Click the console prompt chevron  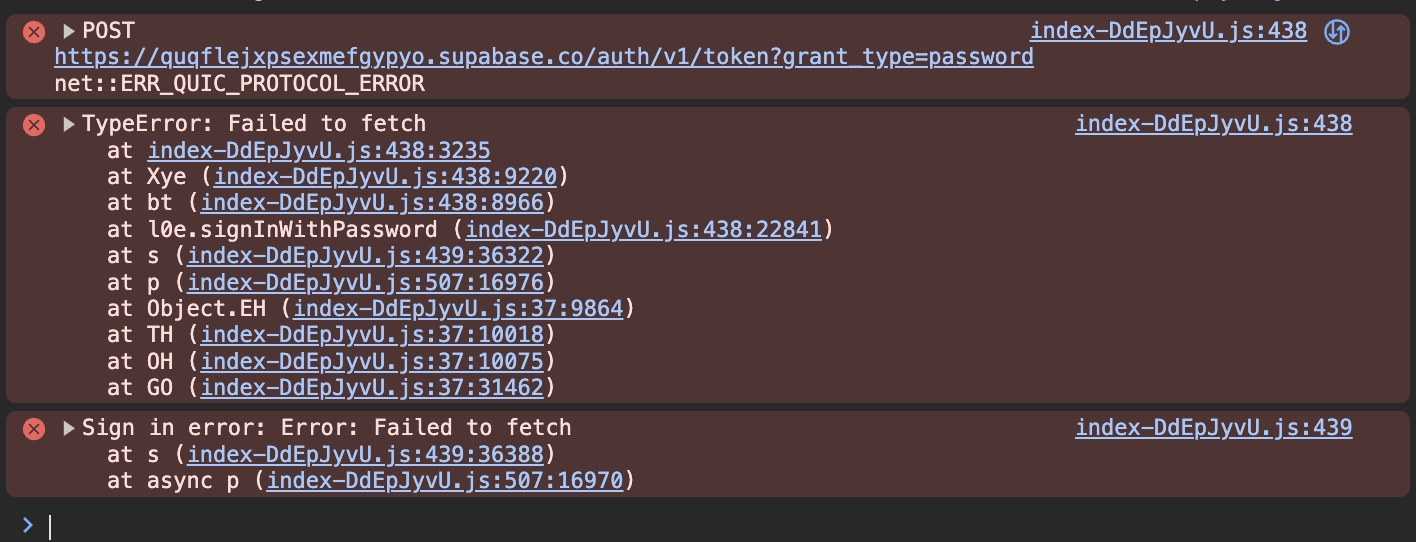[28, 525]
